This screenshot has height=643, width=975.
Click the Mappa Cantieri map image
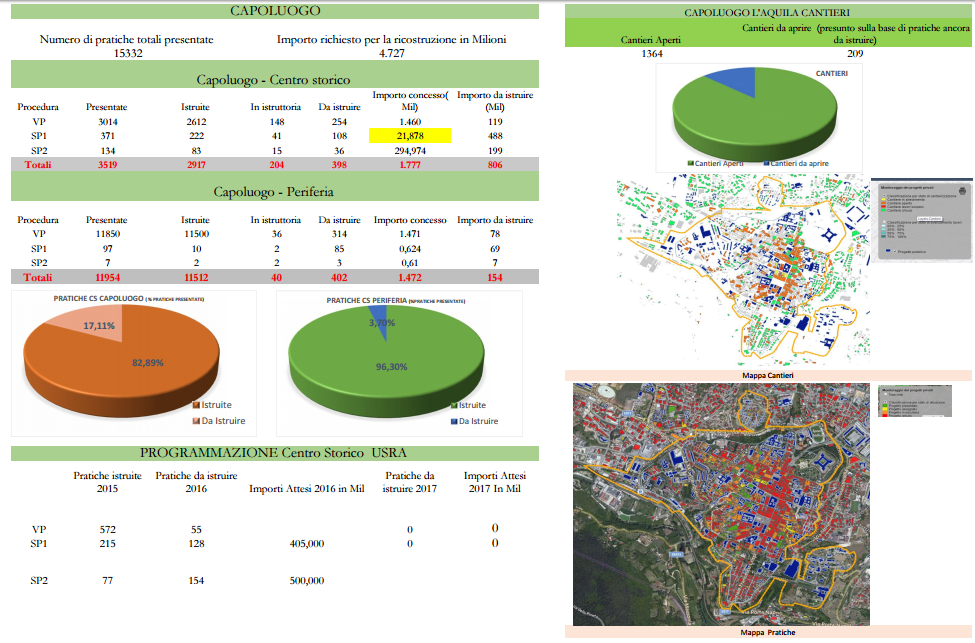pyautogui.click(x=742, y=272)
